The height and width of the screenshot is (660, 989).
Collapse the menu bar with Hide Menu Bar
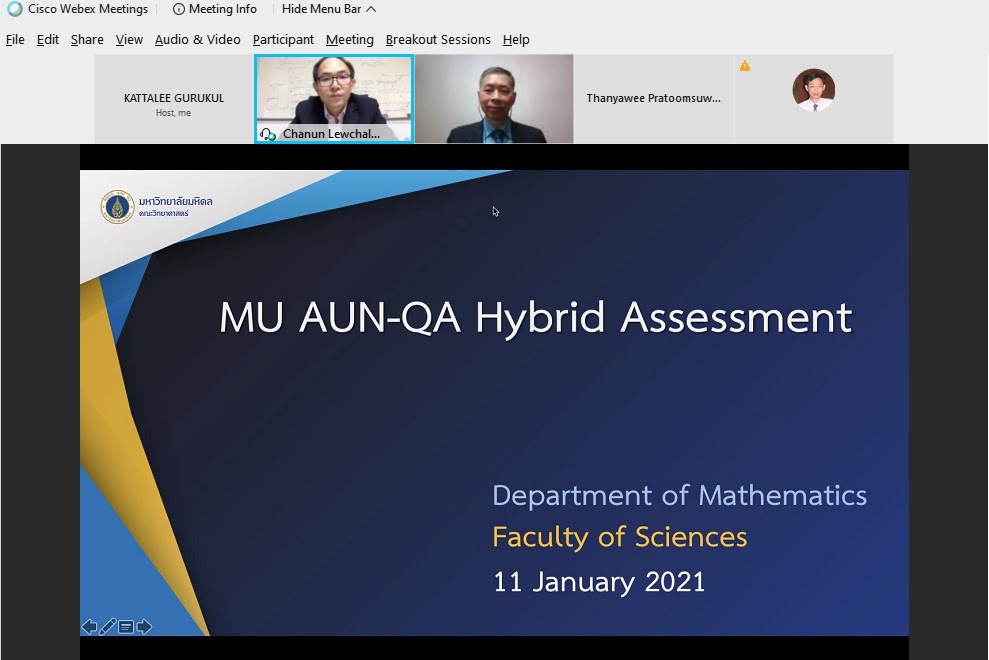[328, 9]
